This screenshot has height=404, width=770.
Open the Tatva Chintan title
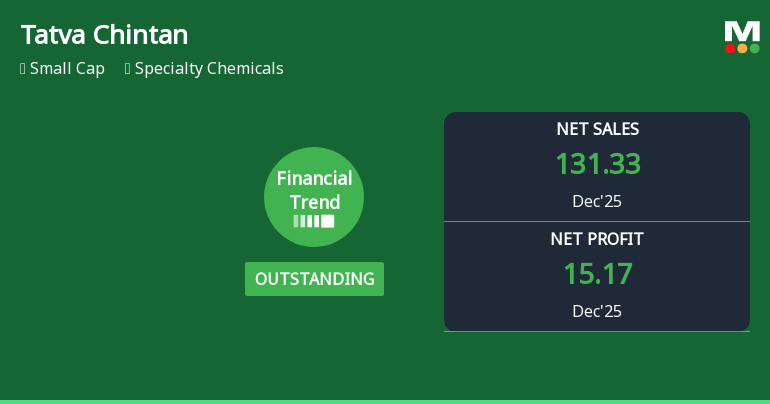104,35
